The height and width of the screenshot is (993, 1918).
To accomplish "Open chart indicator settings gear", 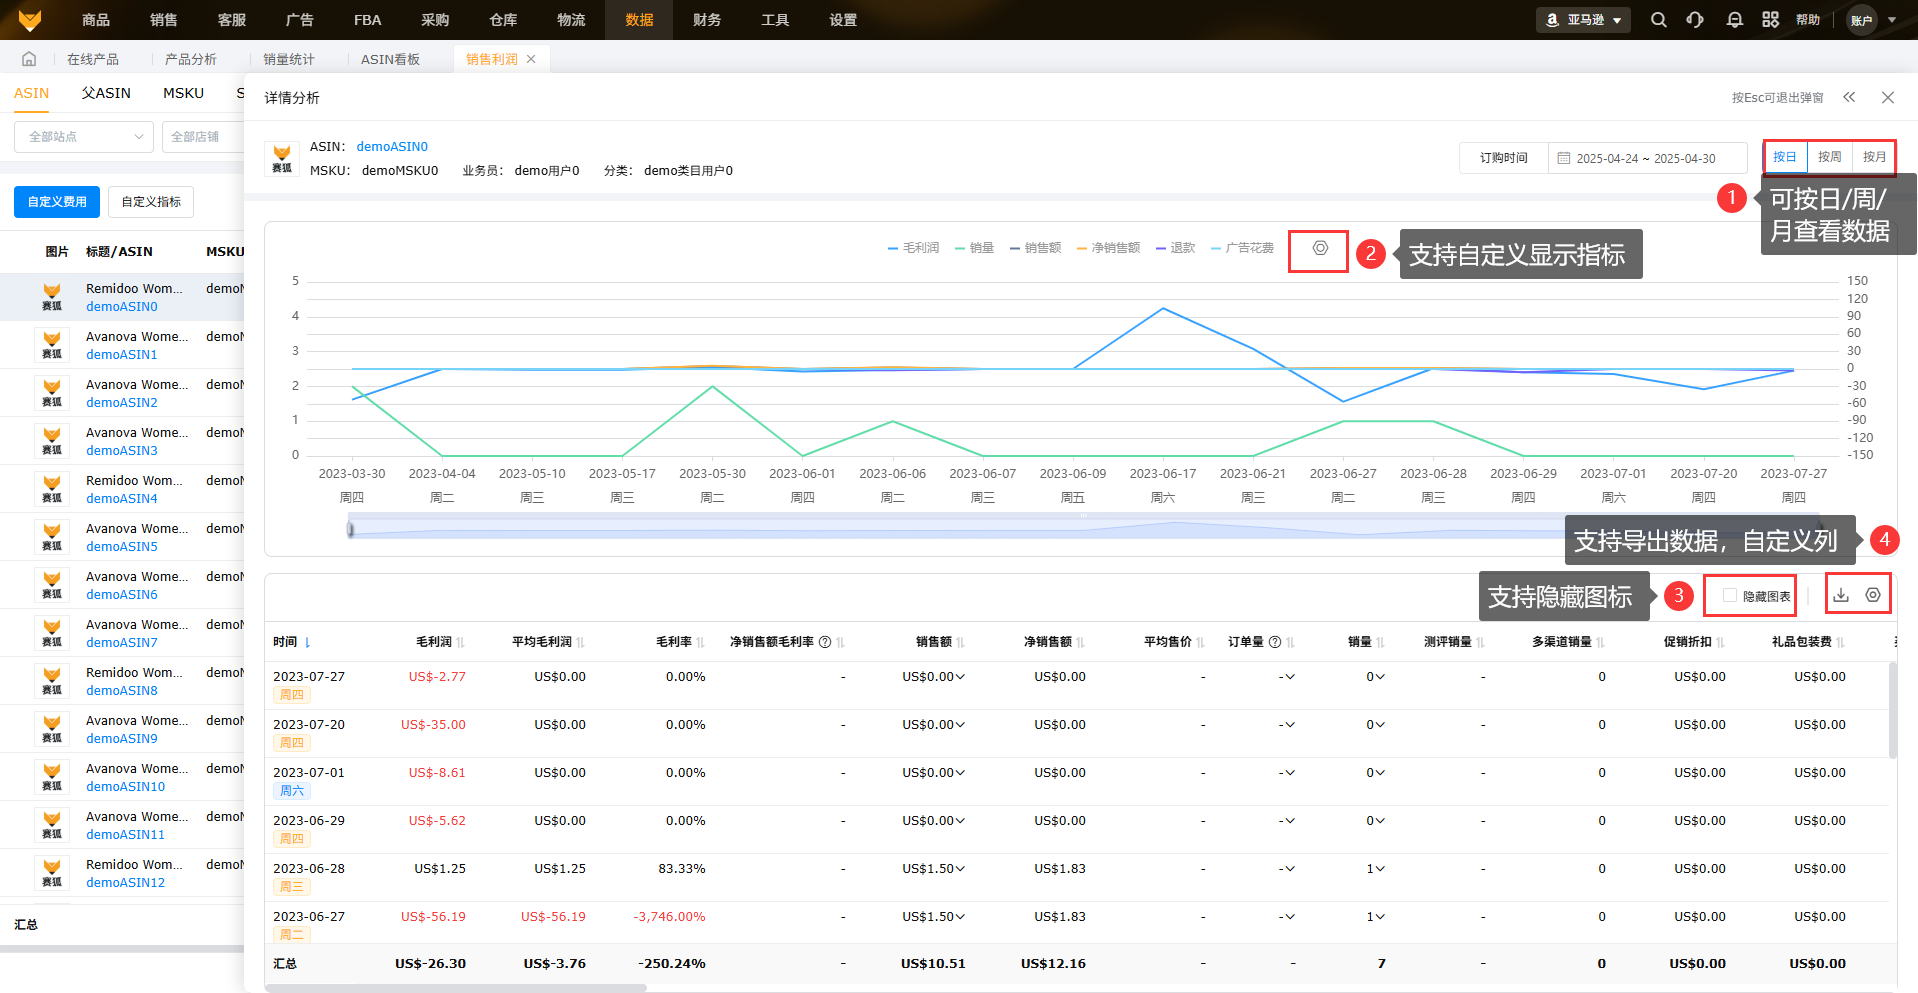I will tap(1320, 249).
